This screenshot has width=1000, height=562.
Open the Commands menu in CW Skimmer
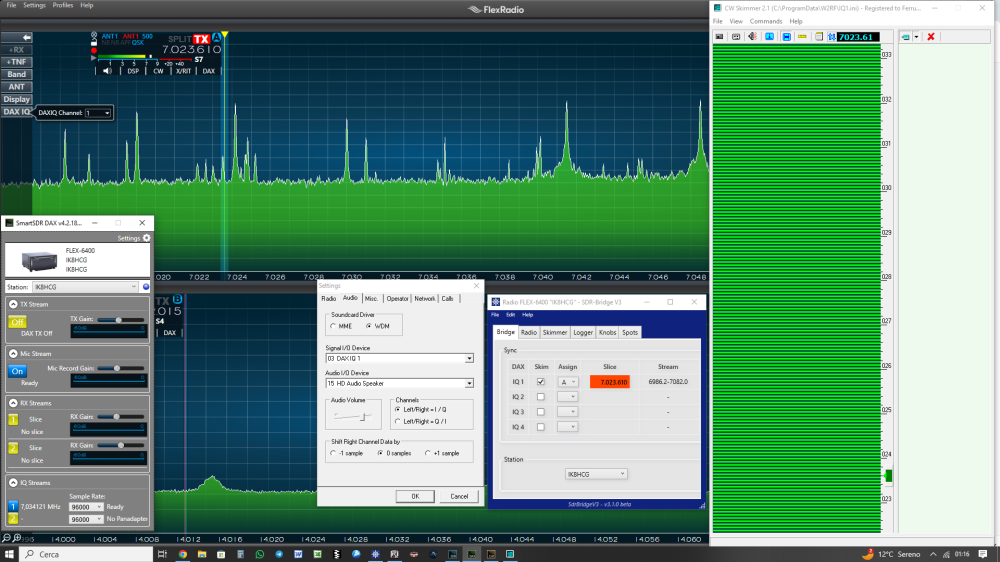pyautogui.click(x=765, y=21)
